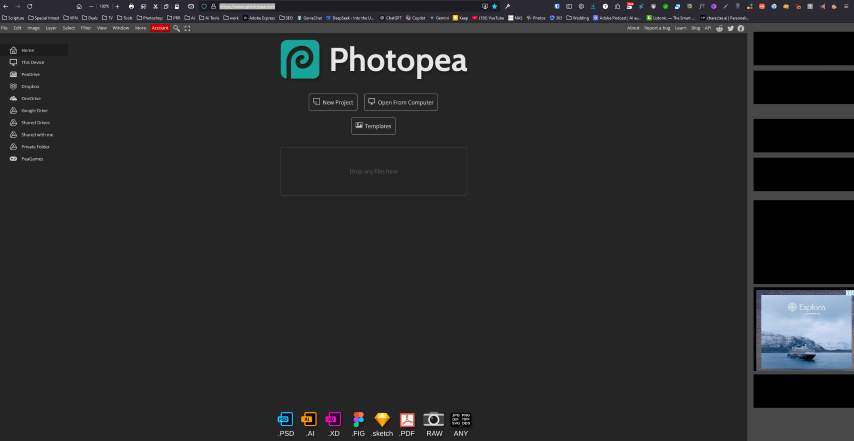854x441 pixels.
Task: Open the Image menu
Action: tap(33, 28)
